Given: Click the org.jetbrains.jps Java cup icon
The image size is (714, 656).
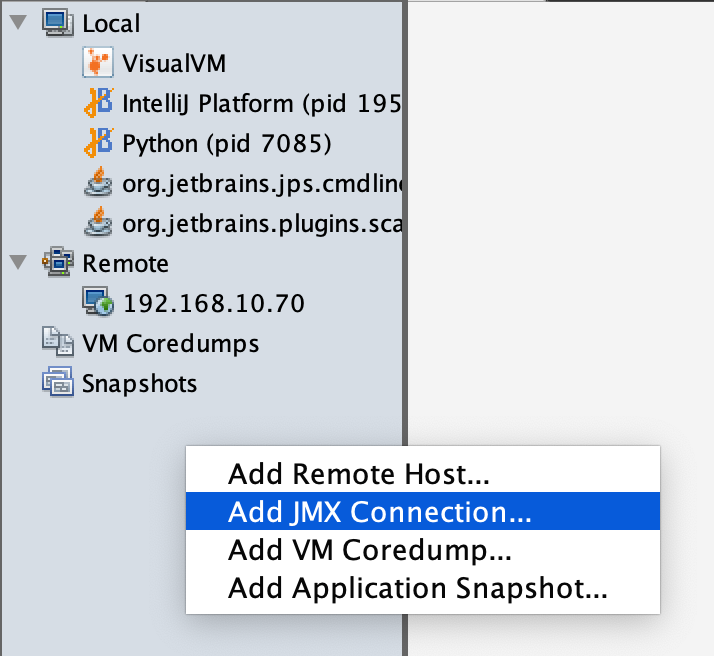Looking at the screenshot, I should 97,183.
